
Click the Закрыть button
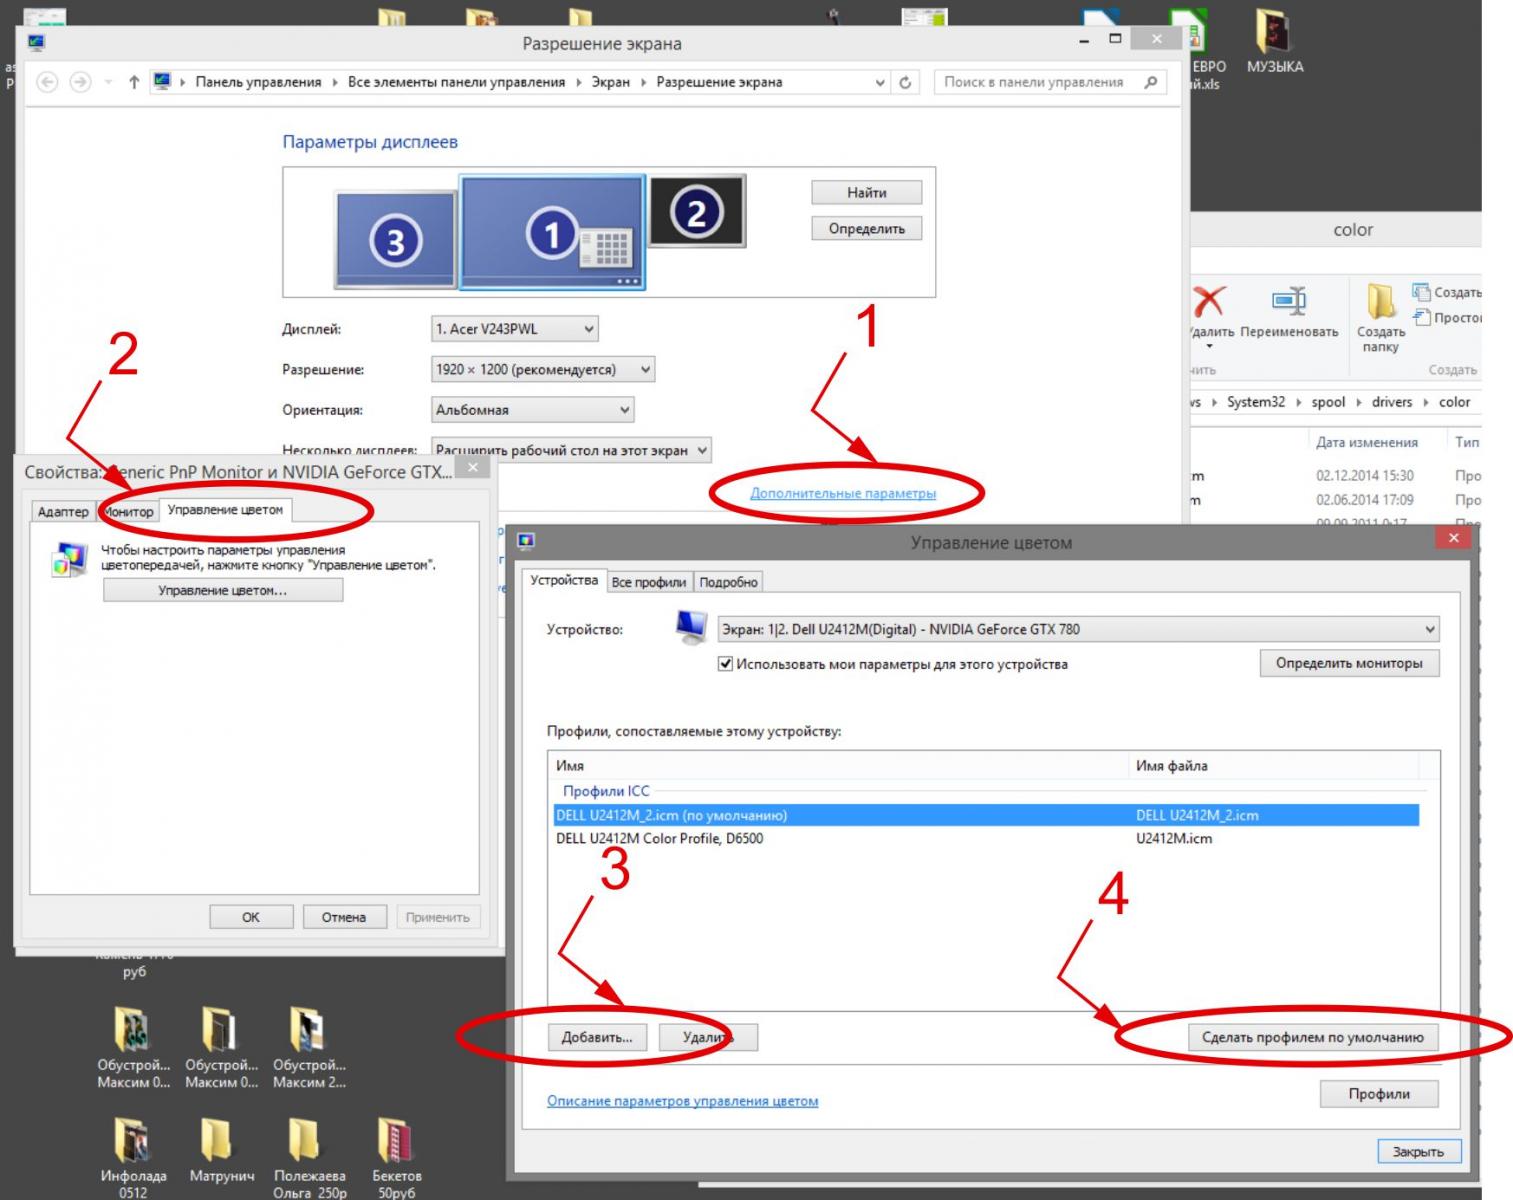[x=1418, y=1152]
